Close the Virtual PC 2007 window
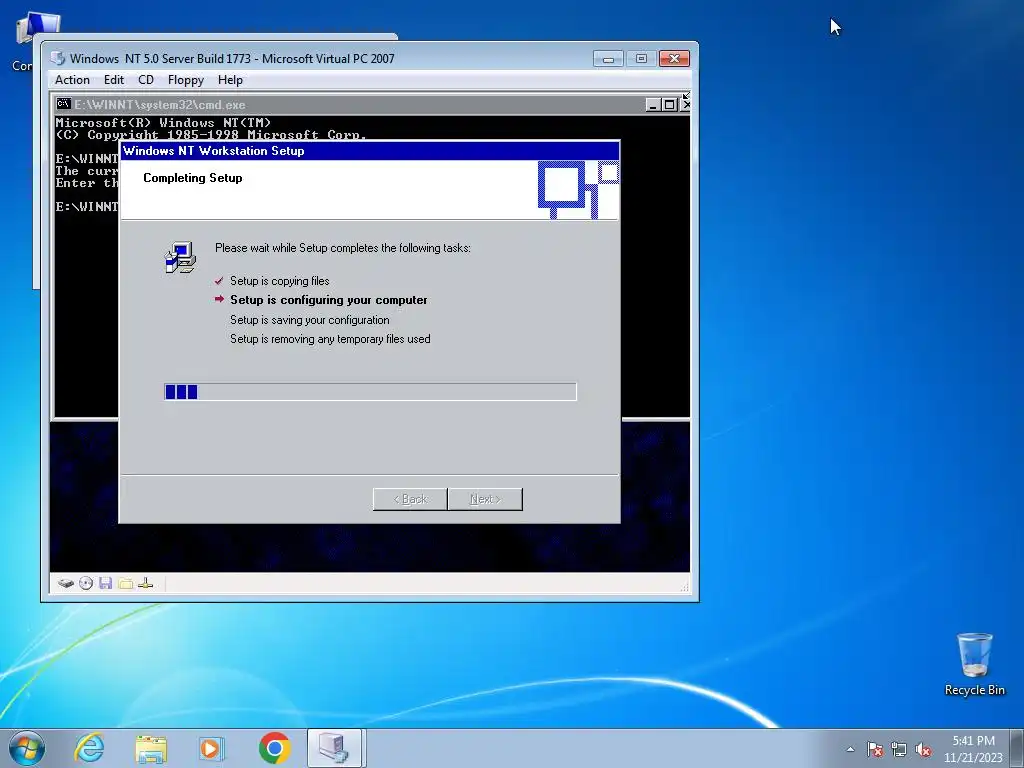 point(675,59)
